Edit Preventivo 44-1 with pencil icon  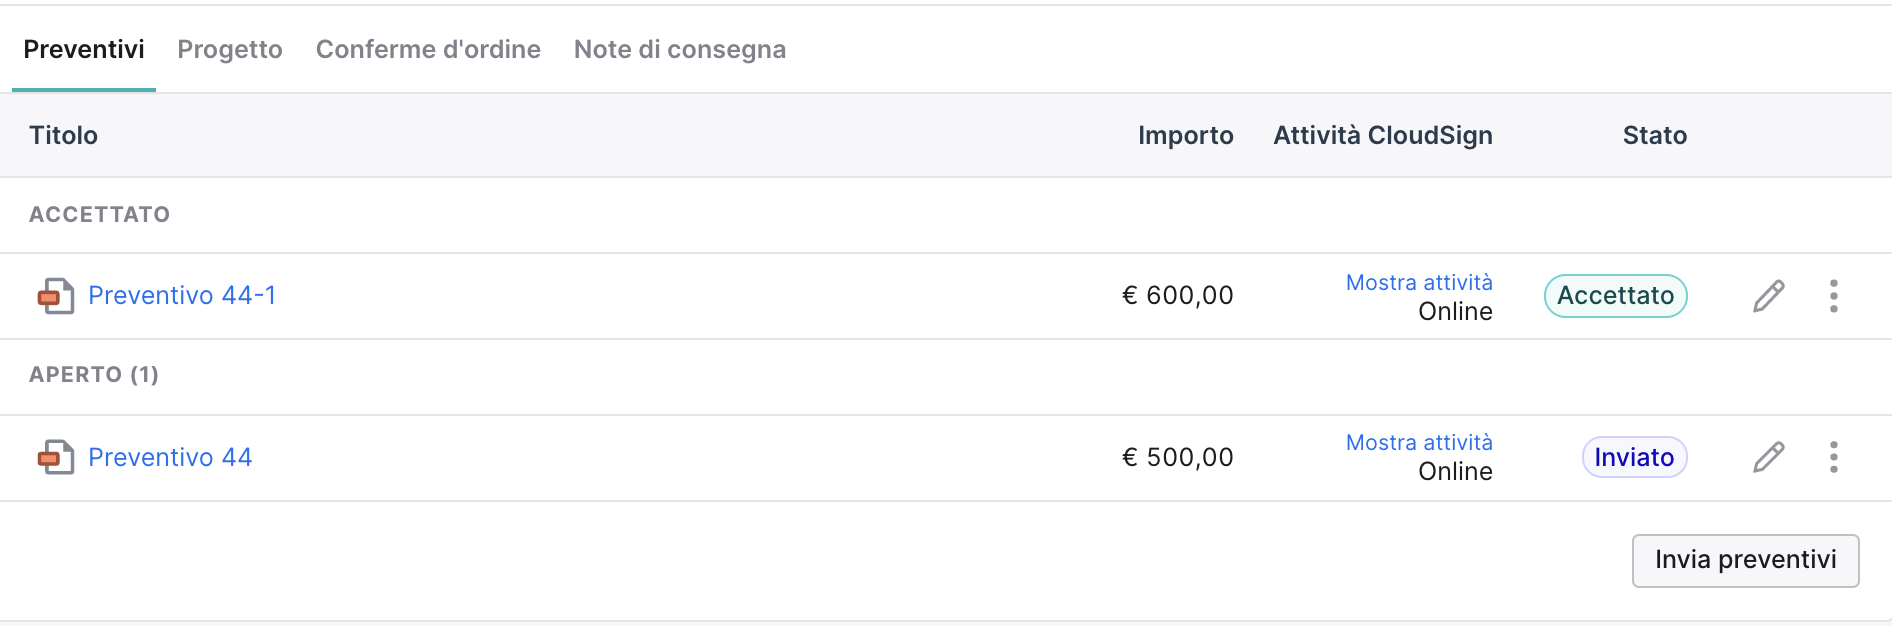(x=1768, y=296)
